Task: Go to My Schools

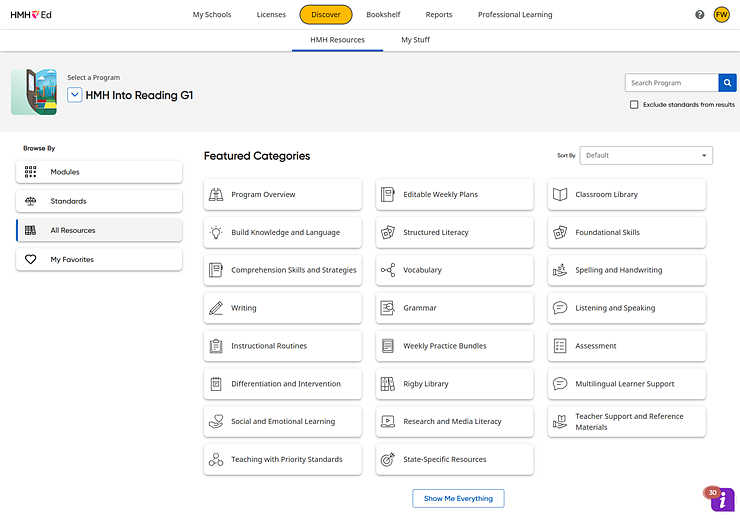Action: [x=212, y=15]
